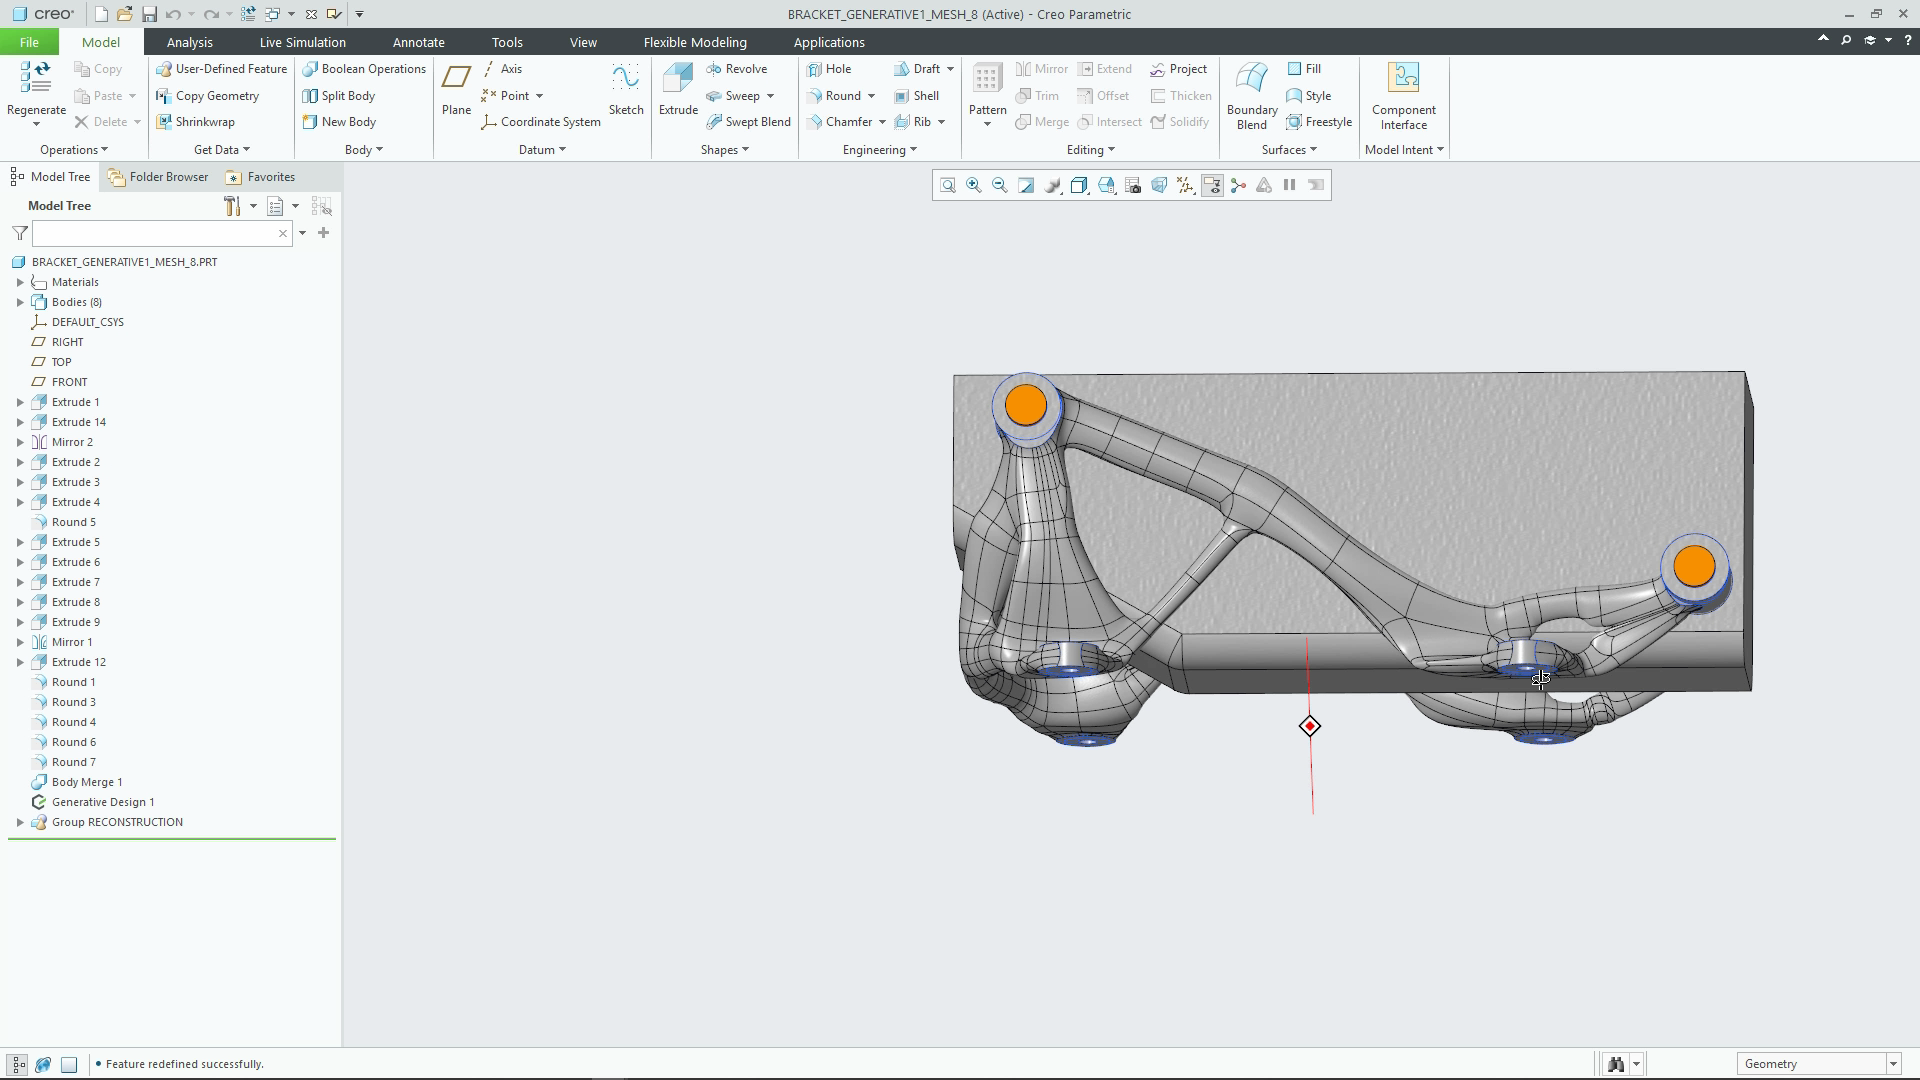This screenshot has width=1920, height=1080.
Task: Click the Open folder icon in title bar
Action: [x=124, y=14]
